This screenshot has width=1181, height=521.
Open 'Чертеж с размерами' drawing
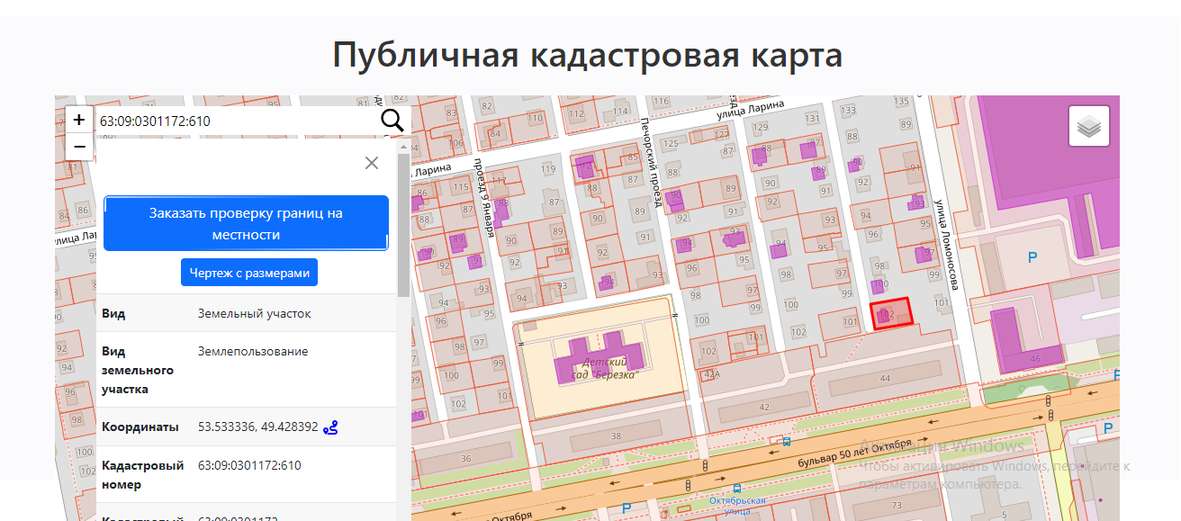(x=249, y=272)
